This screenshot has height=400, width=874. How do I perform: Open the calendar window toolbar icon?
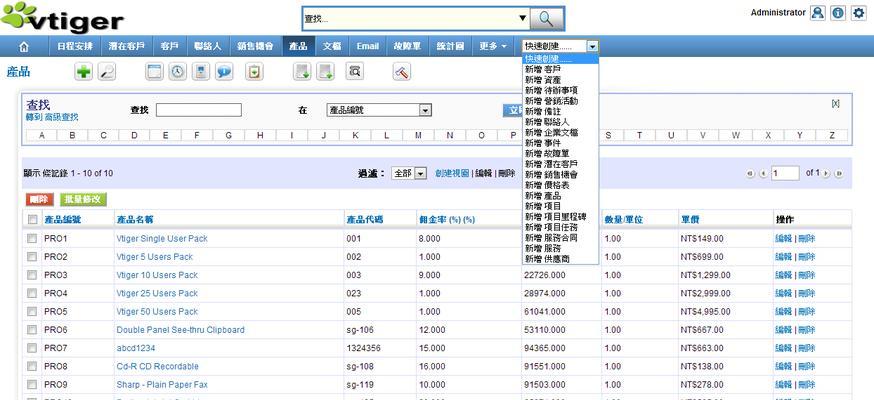pyautogui.click(x=154, y=72)
